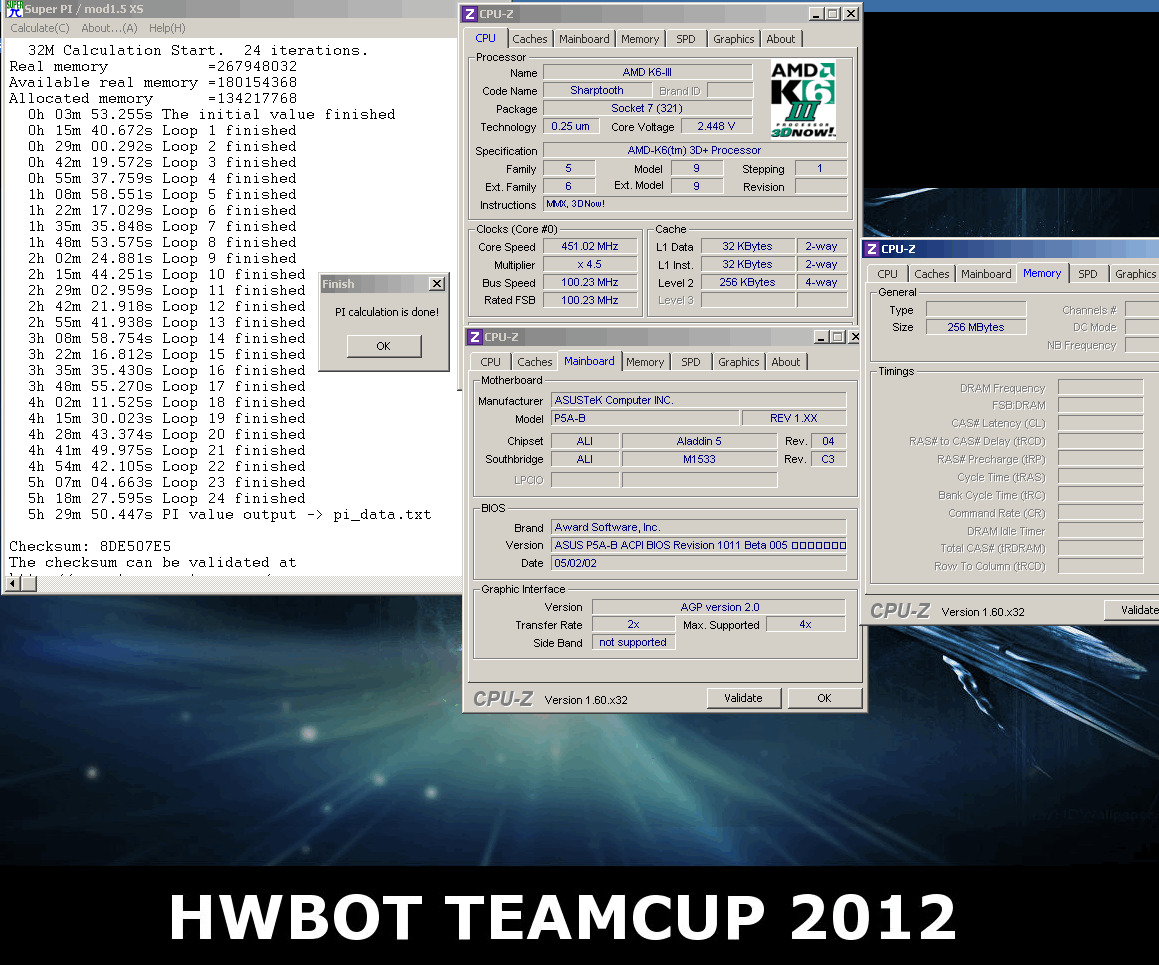Screen dimensions: 1159x965
Task: Open CPU tab in right CPU-Z Memory window
Action: pyautogui.click(x=887, y=274)
